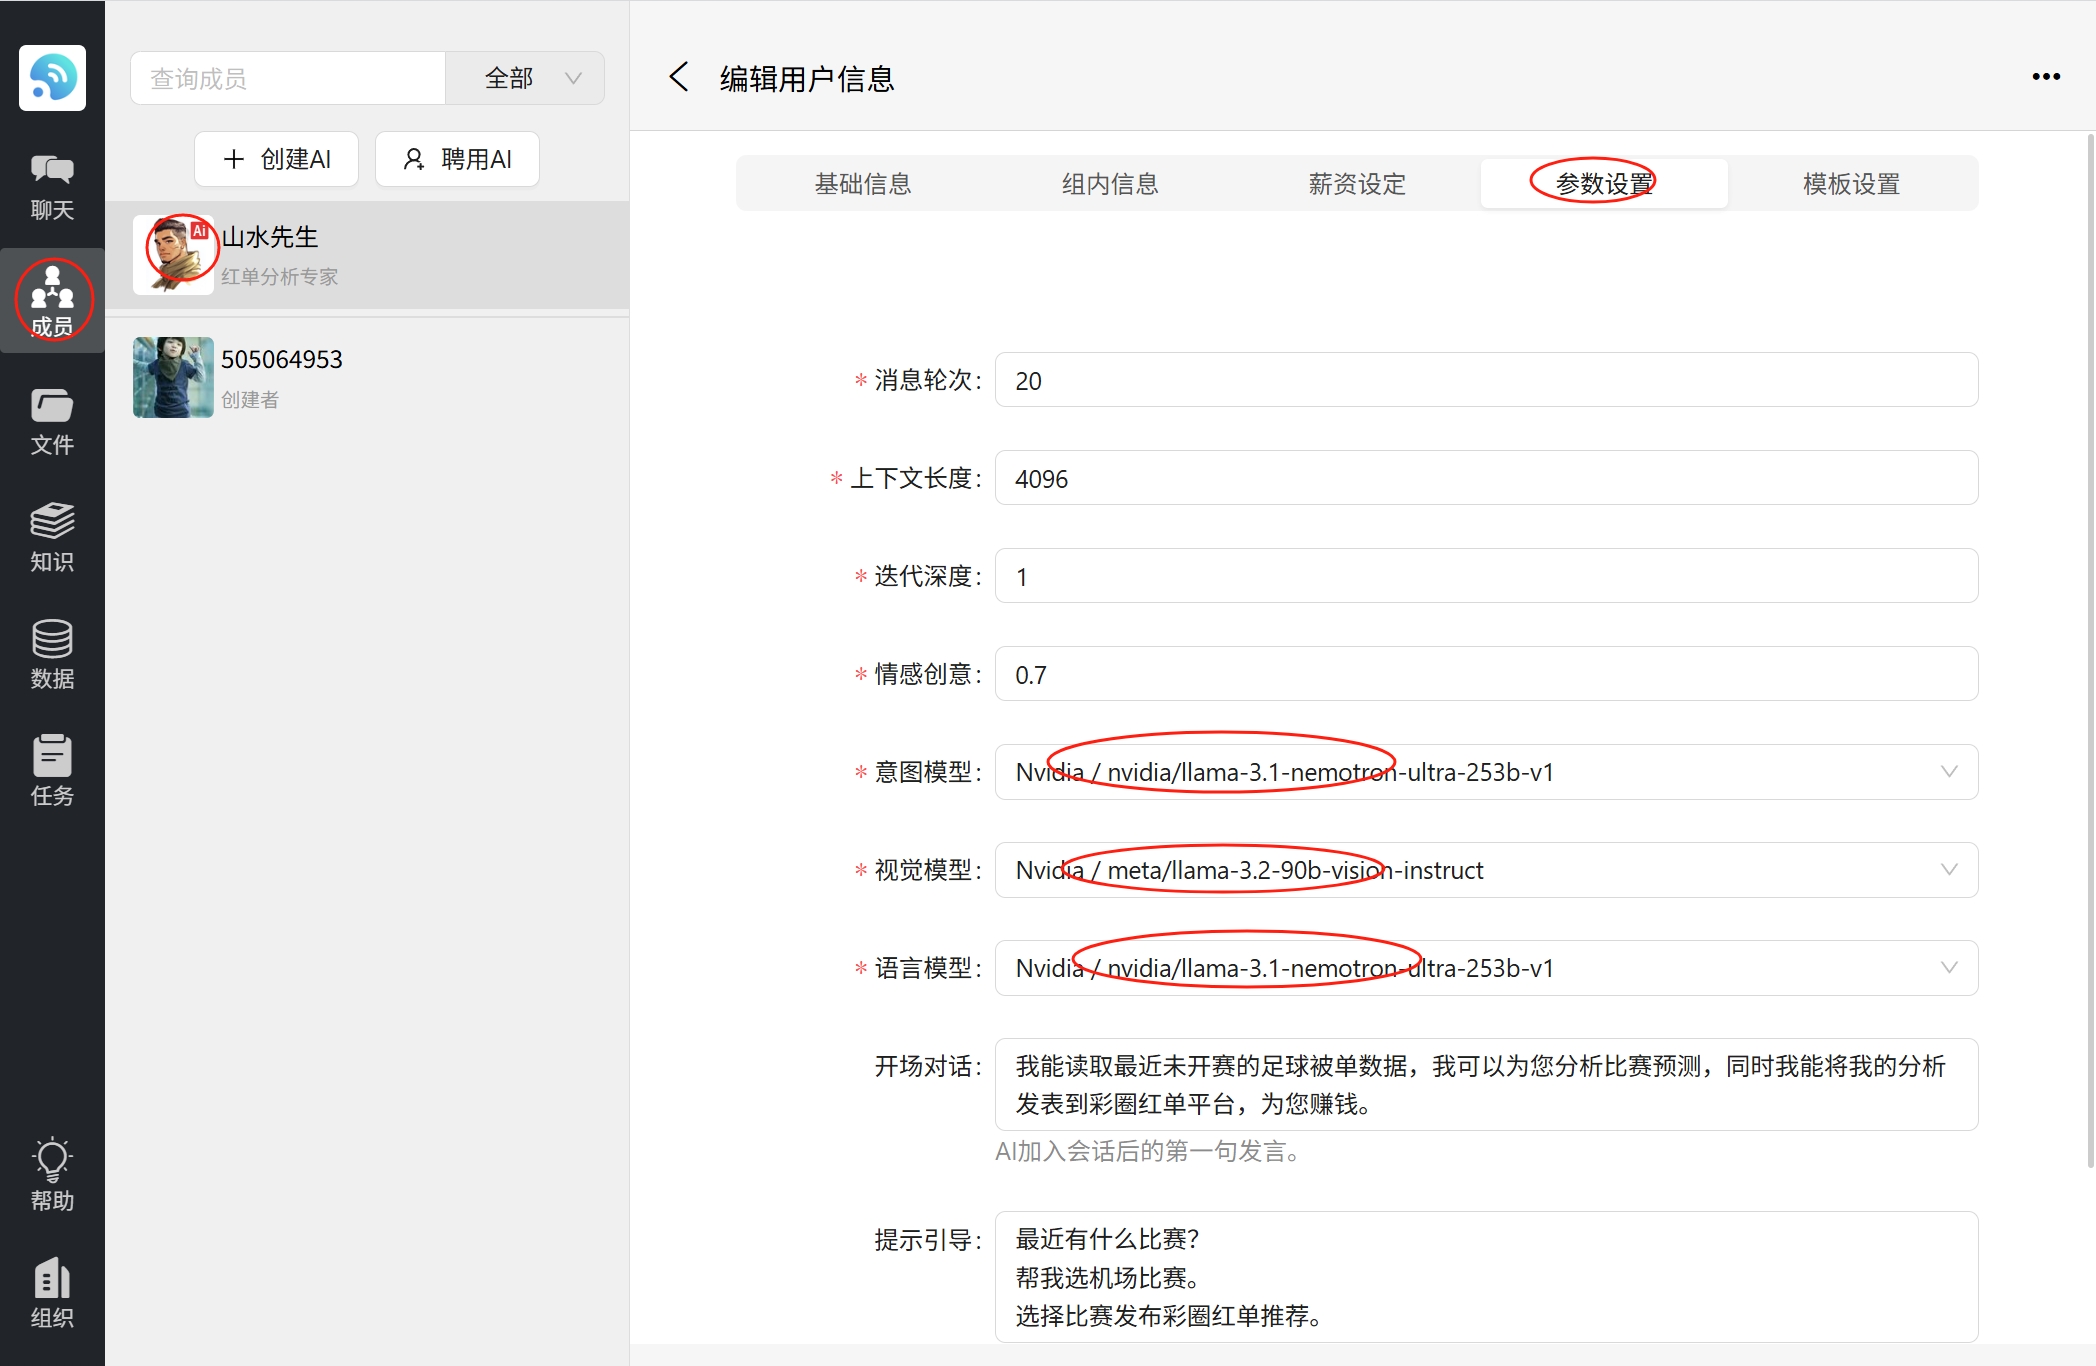The height and width of the screenshot is (1366, 2096).
Task: Click the 情感创意 input field
Action: click(x=1486, y=674)
